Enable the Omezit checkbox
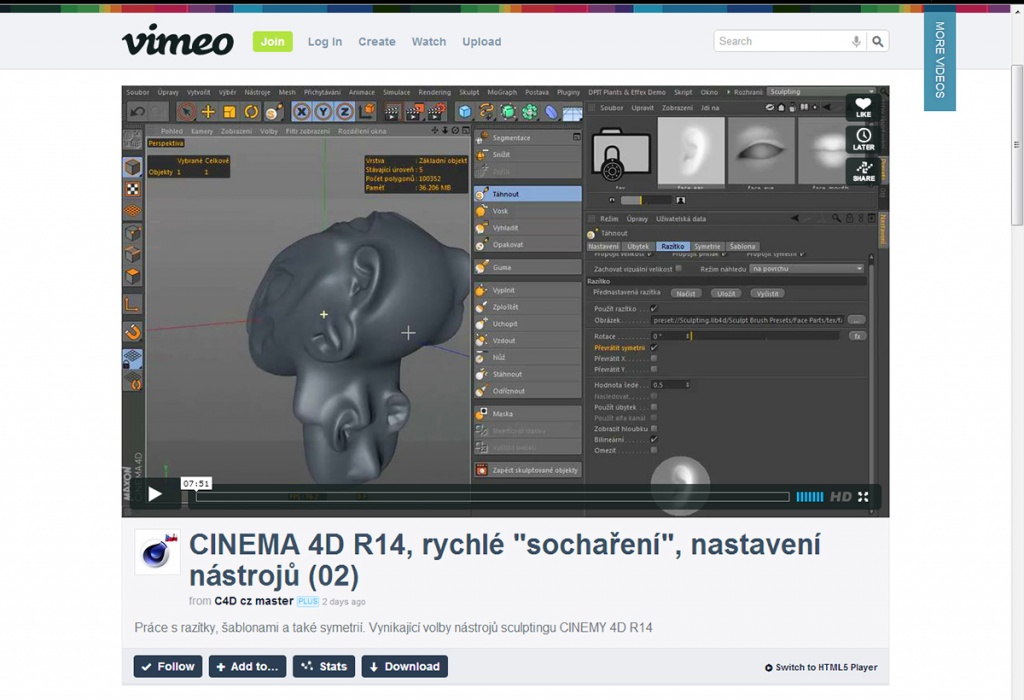The image size is (1024, 700). point(654,450)
